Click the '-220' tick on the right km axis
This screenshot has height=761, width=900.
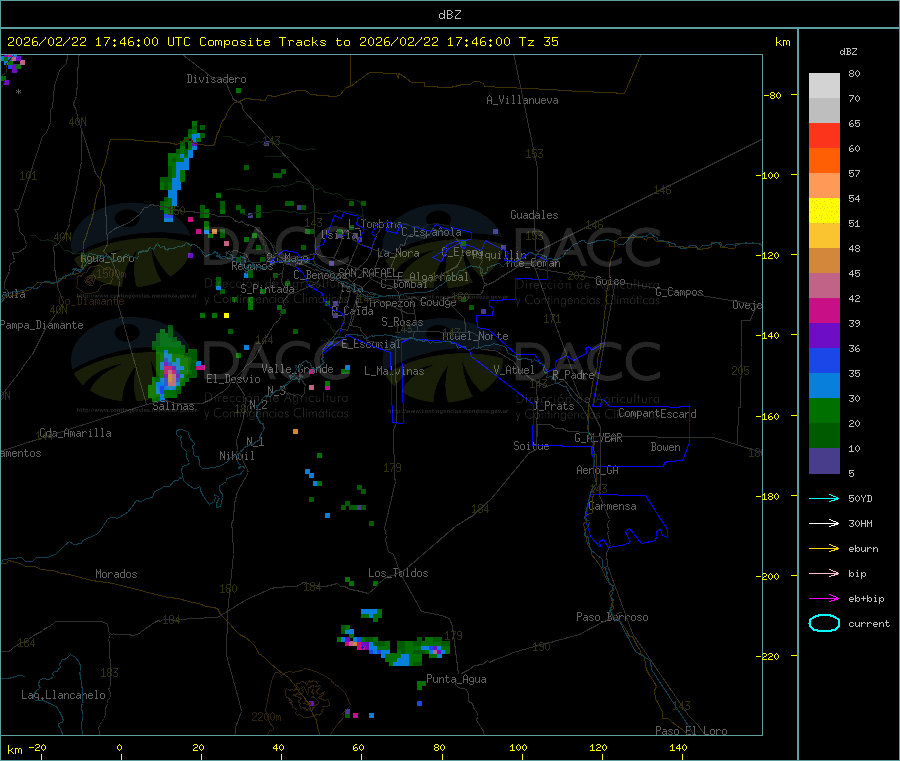tap(767, 657)
